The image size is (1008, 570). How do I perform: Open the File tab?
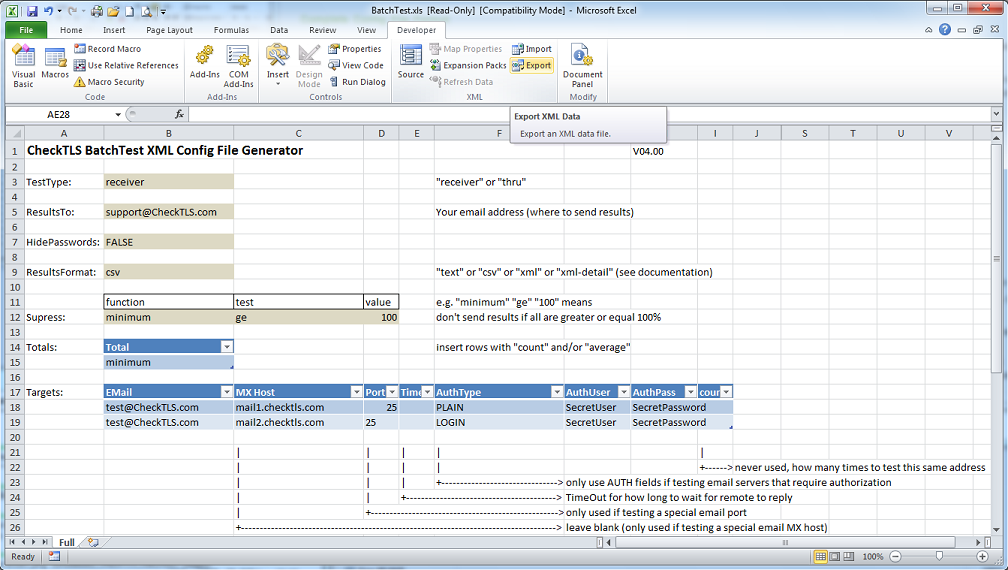point(26,30)
